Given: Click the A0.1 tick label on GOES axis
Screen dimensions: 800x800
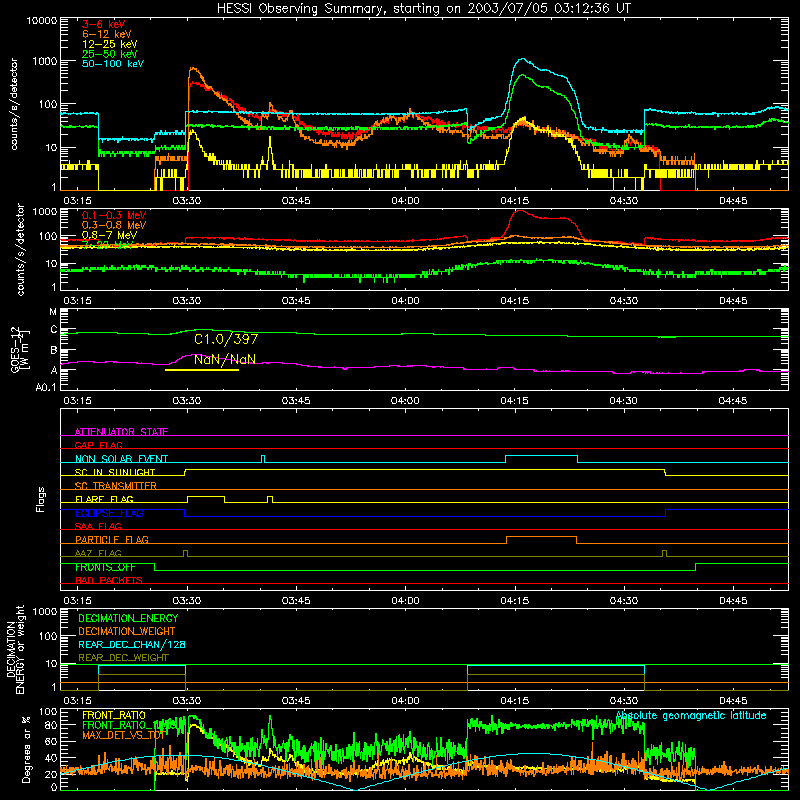Looking at the screenshot, I should point(46,388).
